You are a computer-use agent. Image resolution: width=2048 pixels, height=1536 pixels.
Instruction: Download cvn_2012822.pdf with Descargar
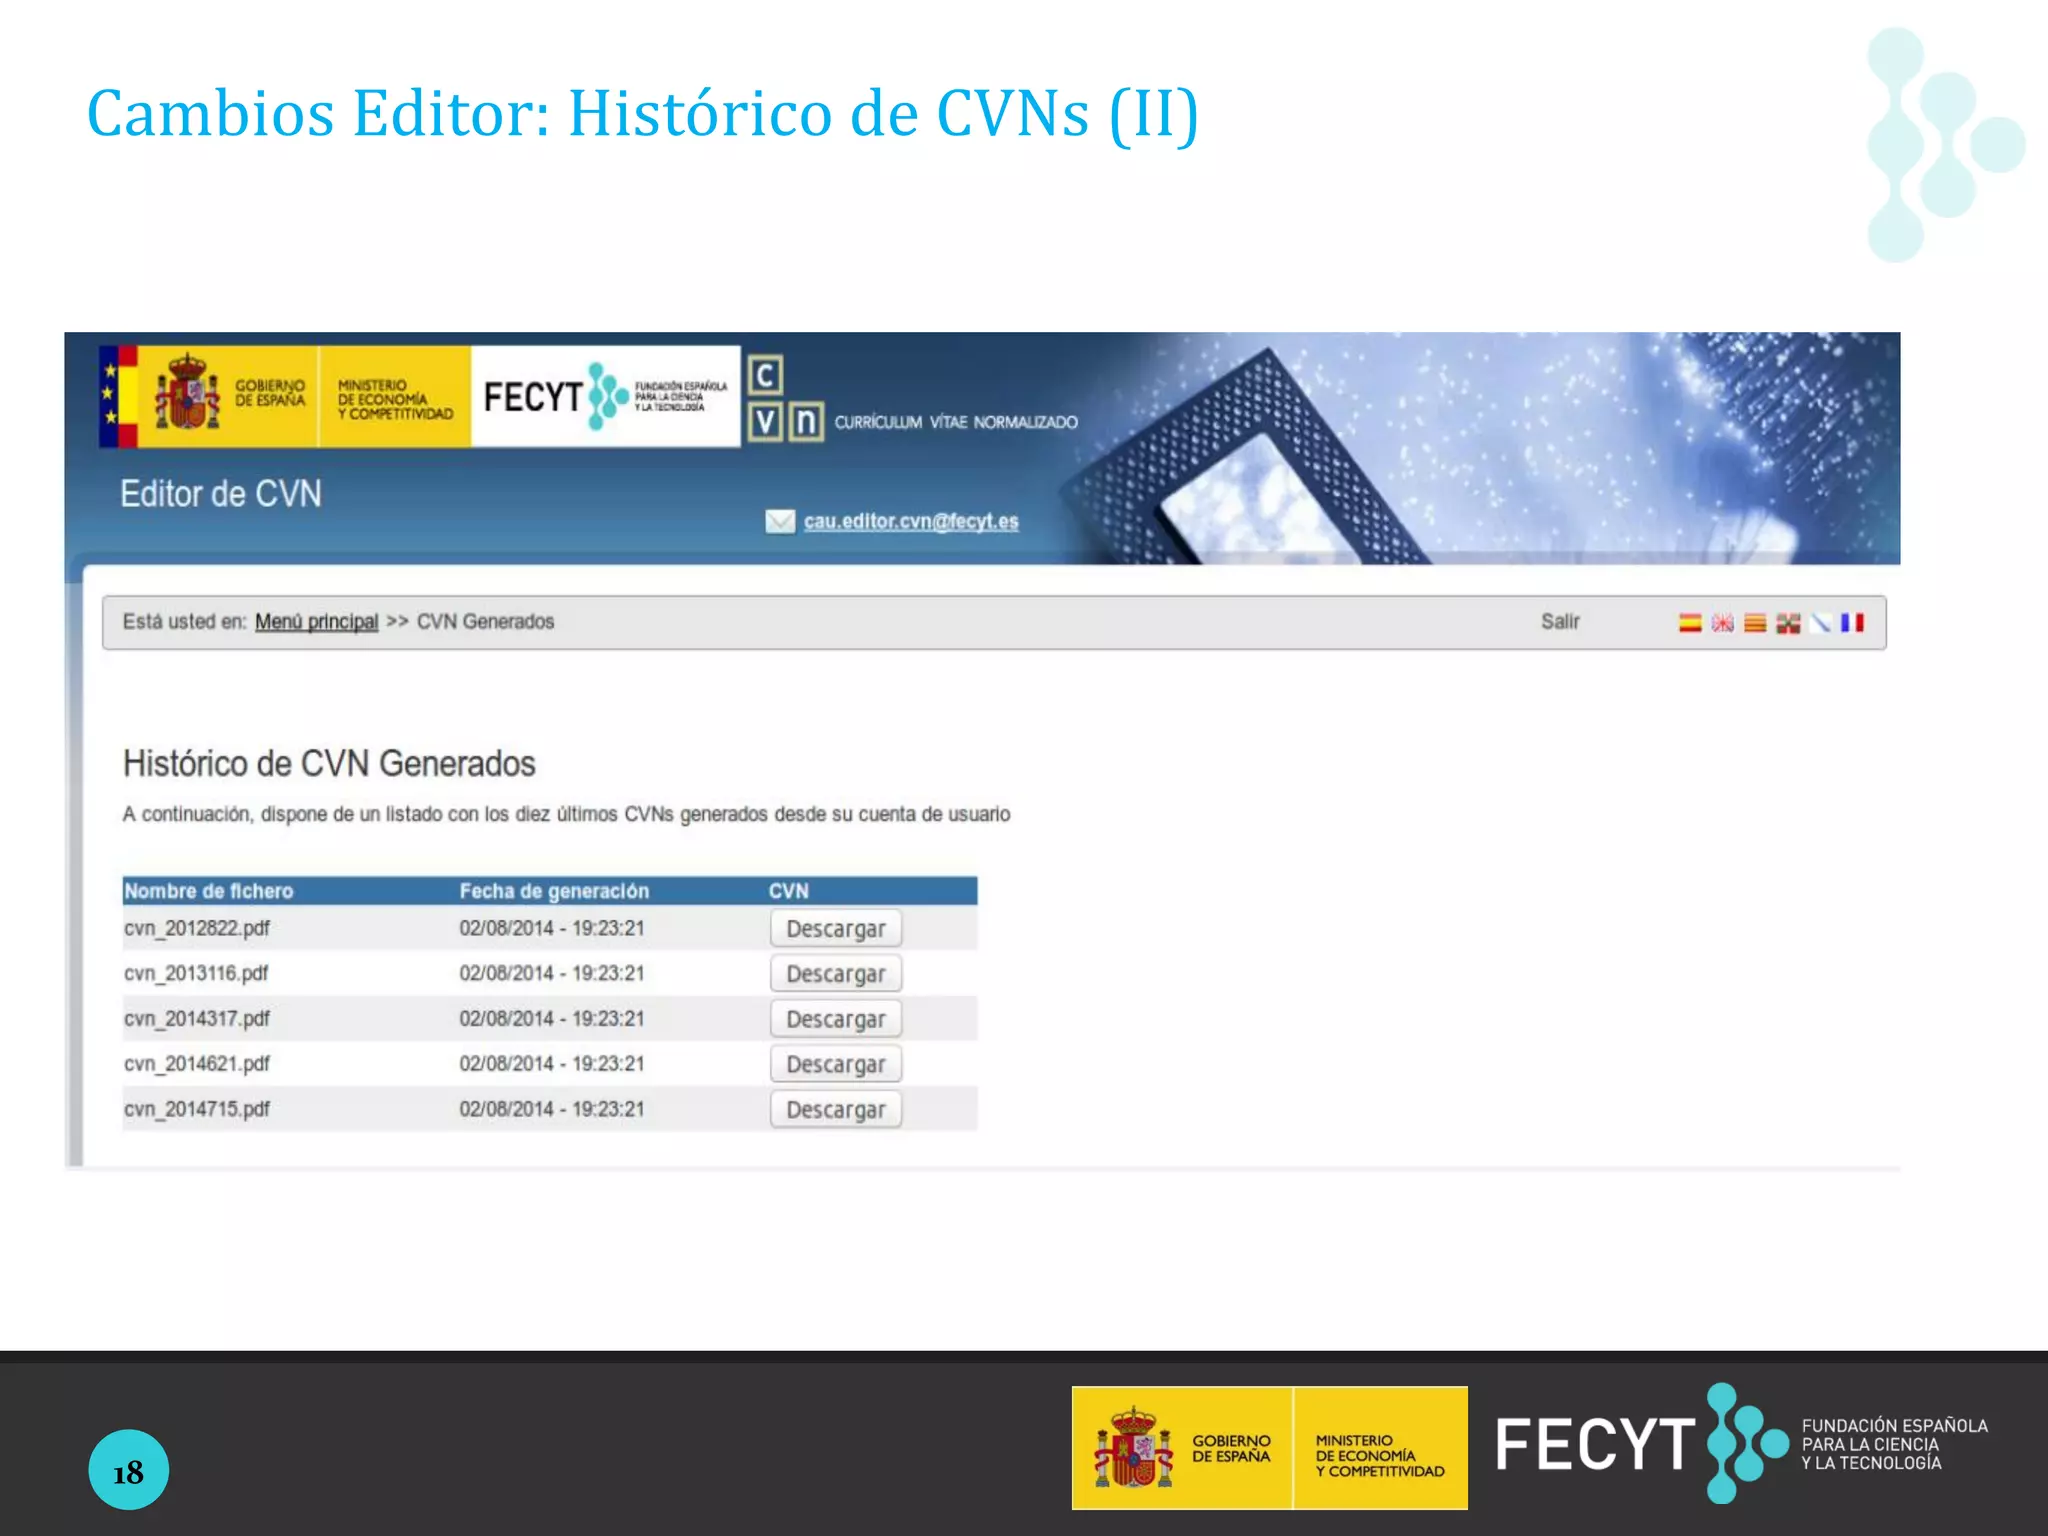point(836,928)
